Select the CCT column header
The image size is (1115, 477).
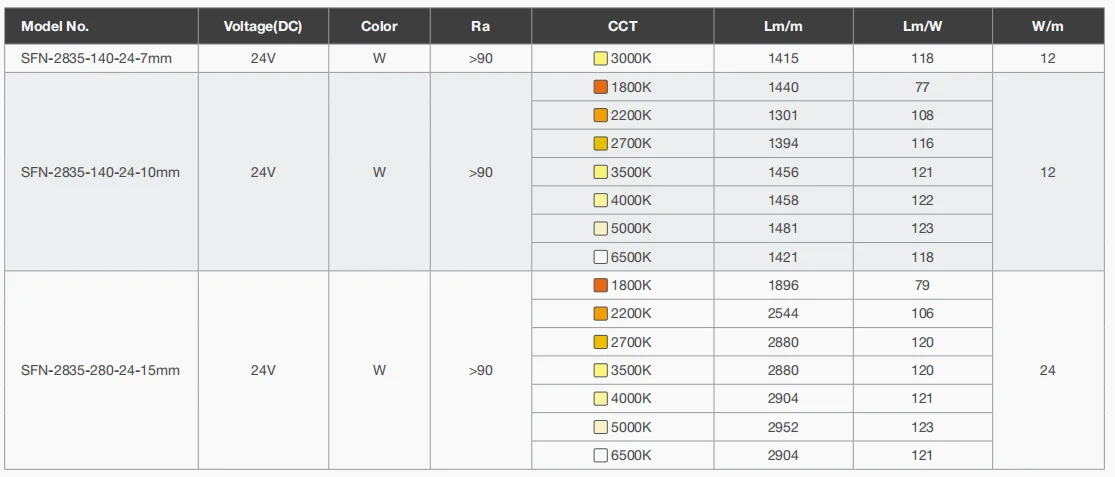coord(622,27)
